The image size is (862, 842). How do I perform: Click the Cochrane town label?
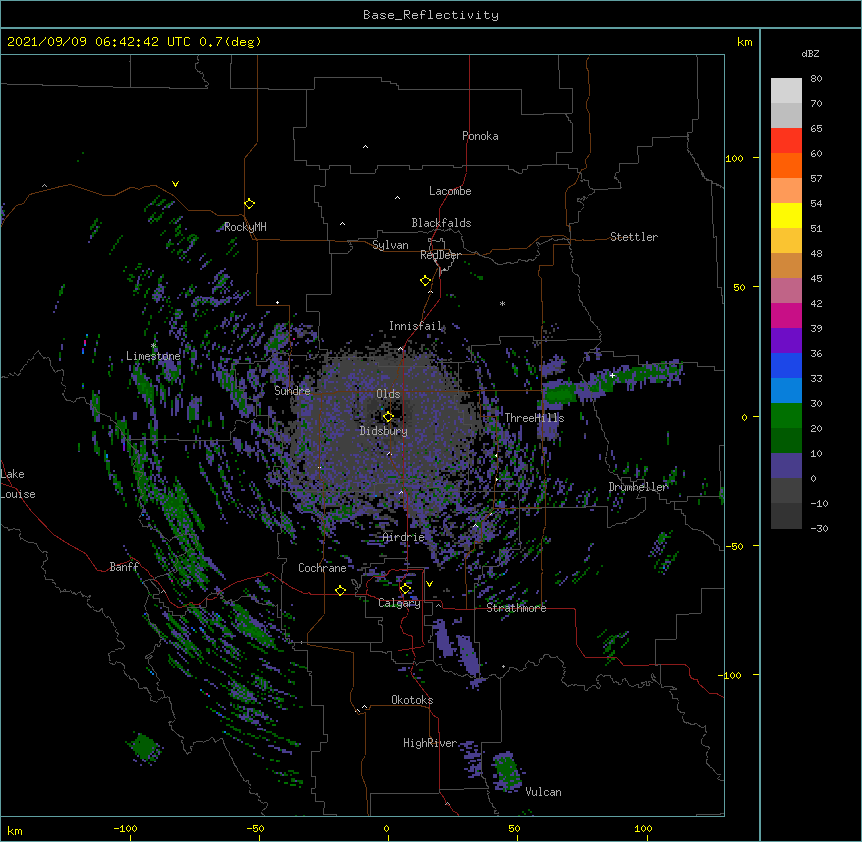(x=322, y=568)
